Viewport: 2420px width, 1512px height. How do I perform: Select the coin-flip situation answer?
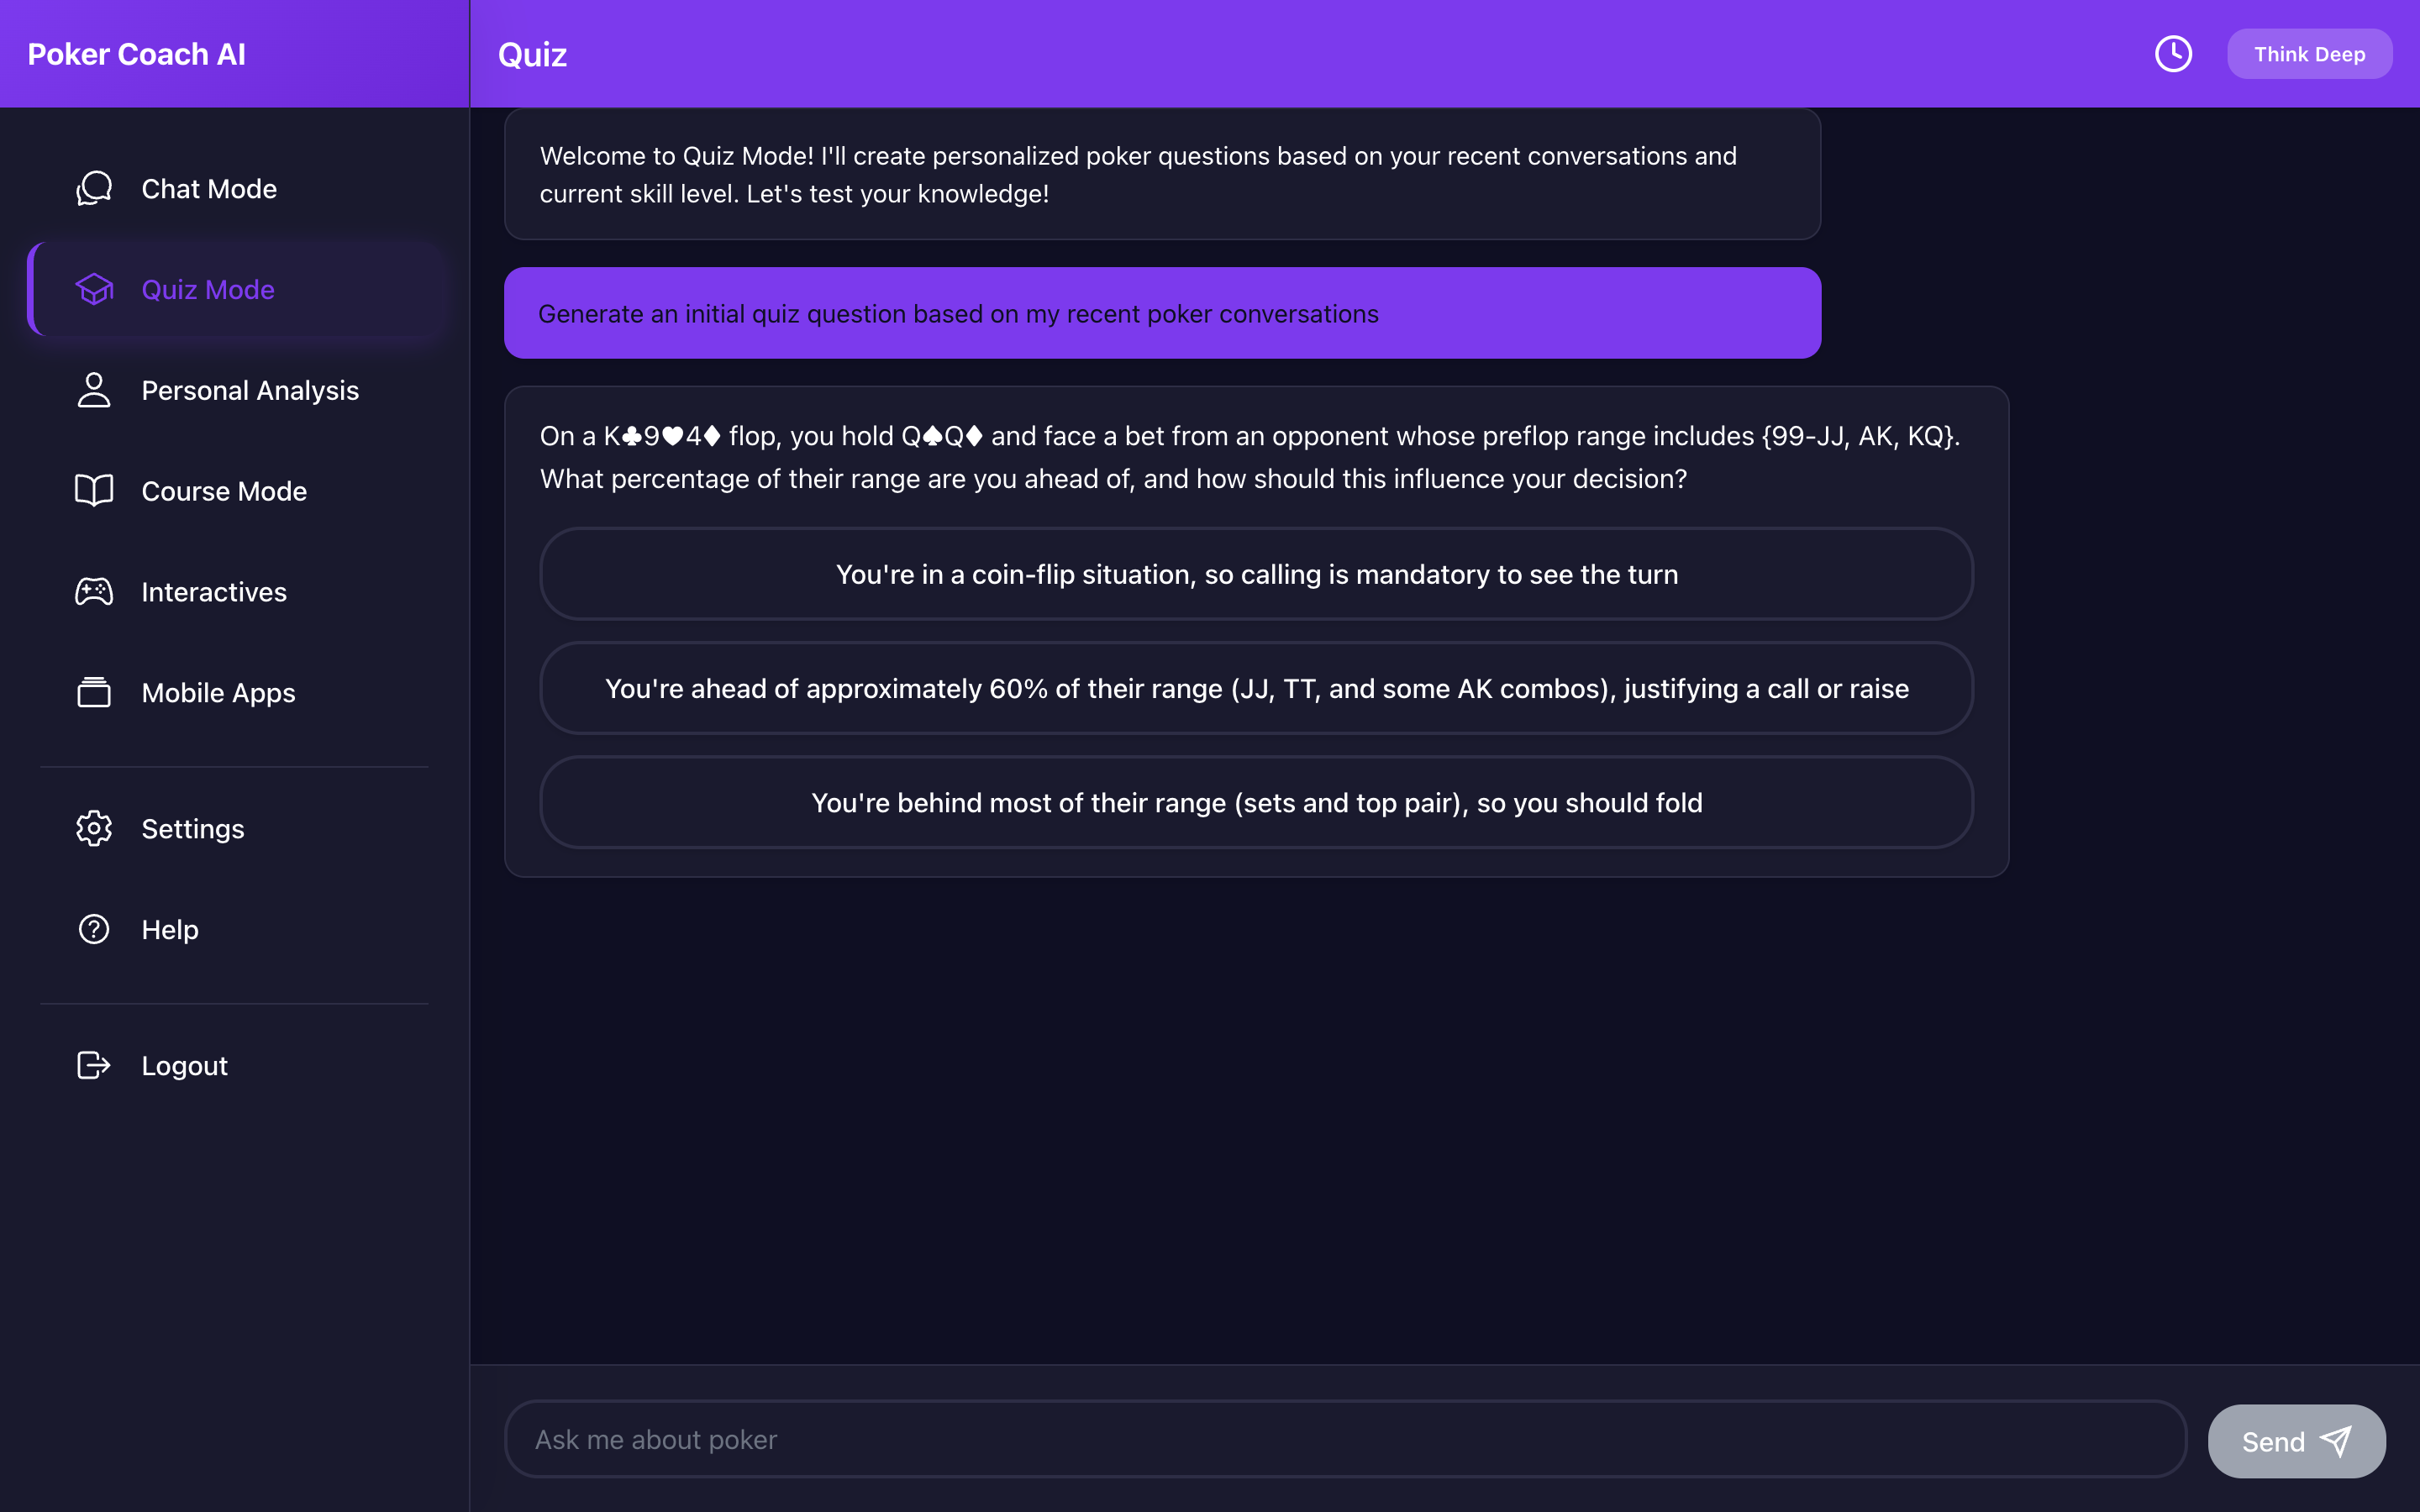point(1256,574)
